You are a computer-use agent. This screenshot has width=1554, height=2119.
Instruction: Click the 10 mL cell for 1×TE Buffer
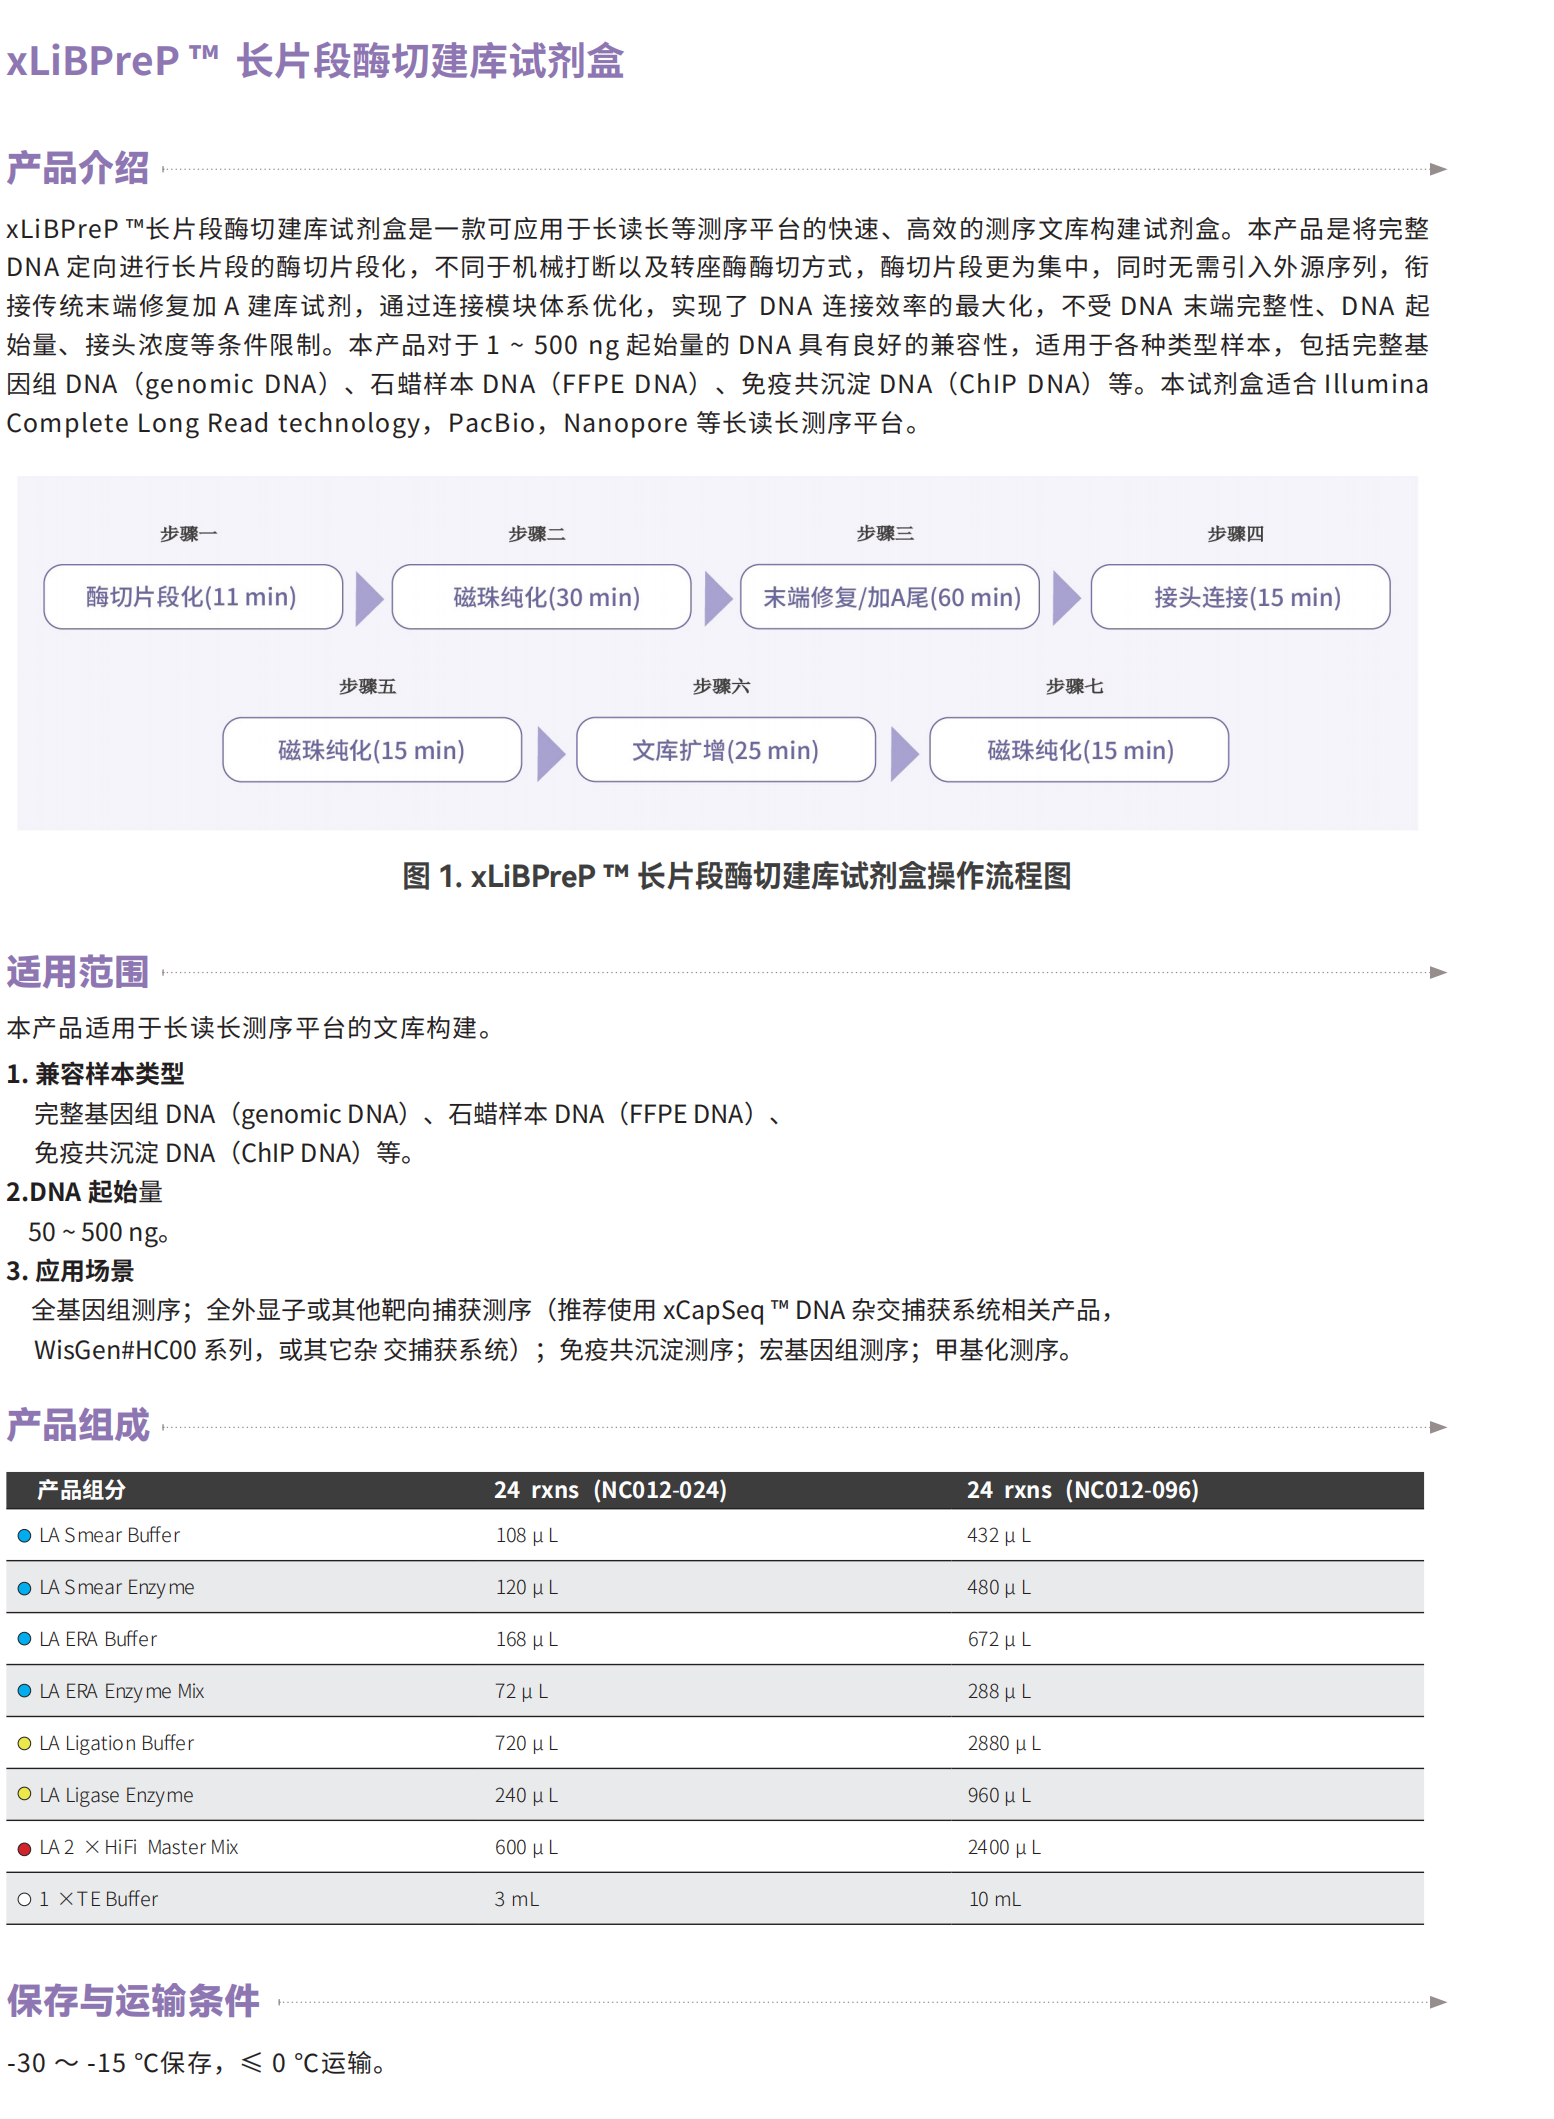click(x=995, y=1899)
